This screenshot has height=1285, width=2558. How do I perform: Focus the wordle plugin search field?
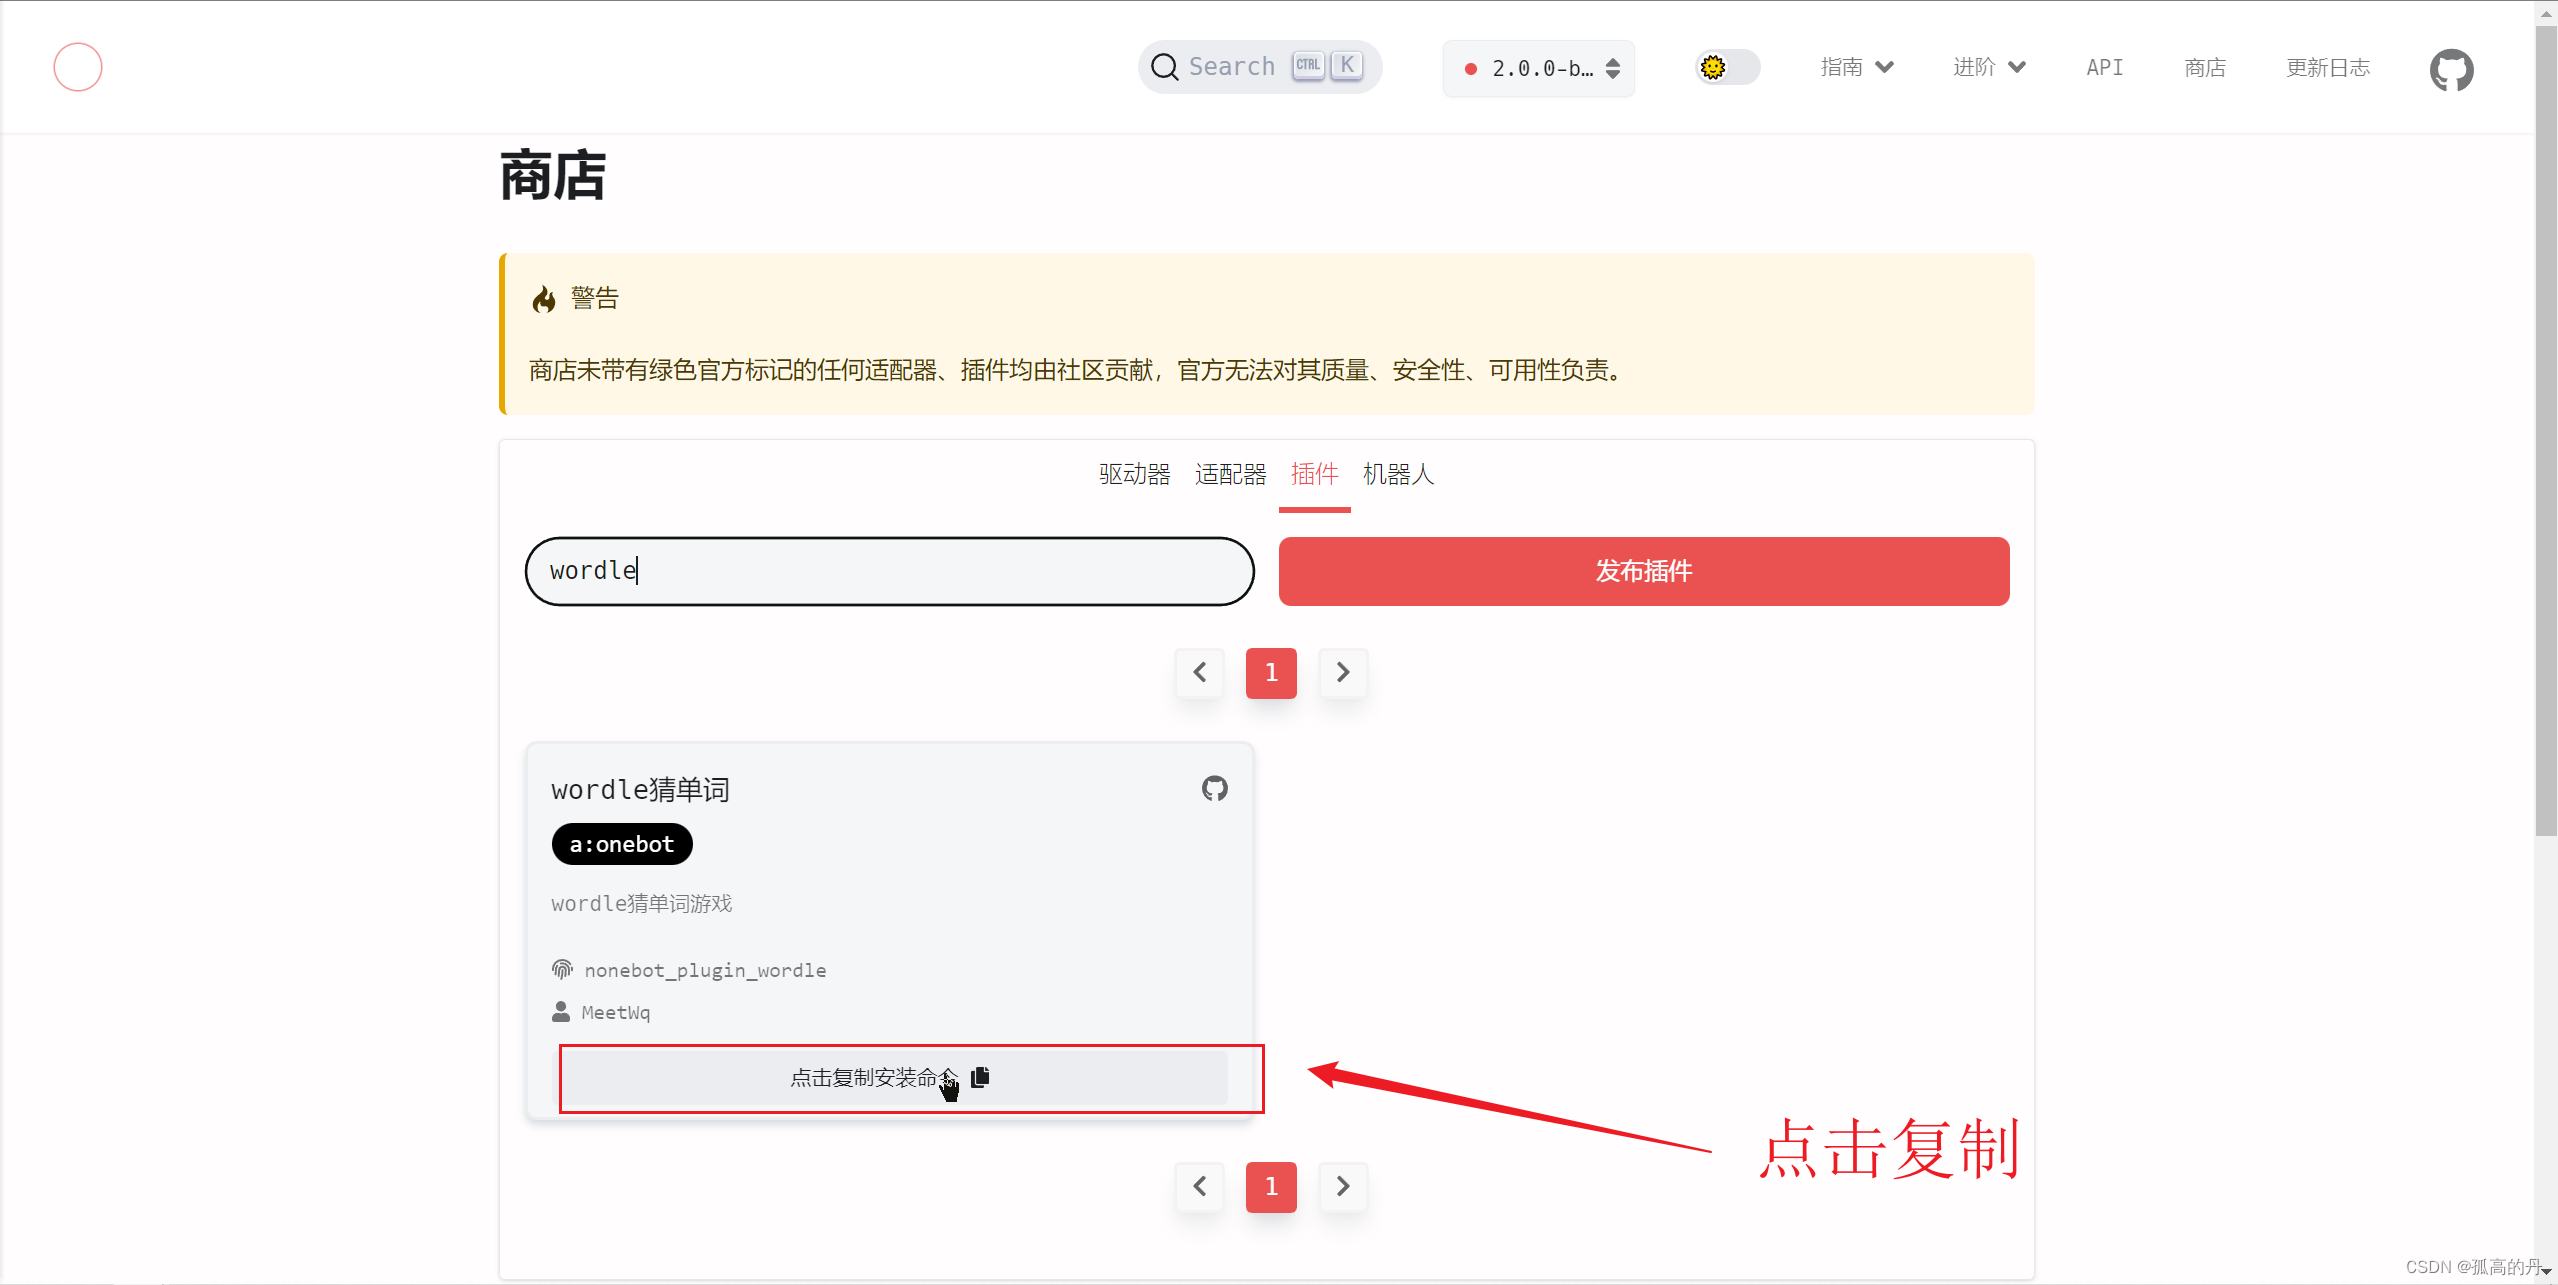pyautogui.click(x=889, y=571)
